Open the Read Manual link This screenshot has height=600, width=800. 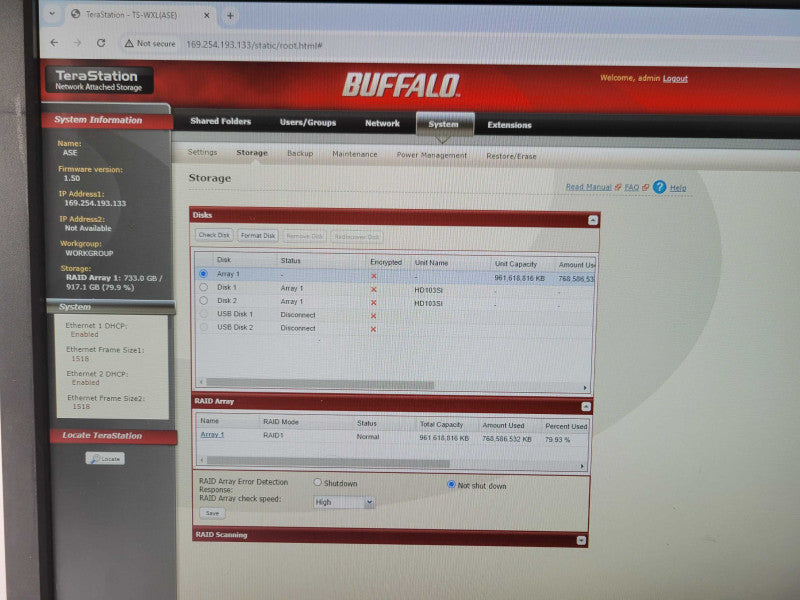tap(588, 187)
